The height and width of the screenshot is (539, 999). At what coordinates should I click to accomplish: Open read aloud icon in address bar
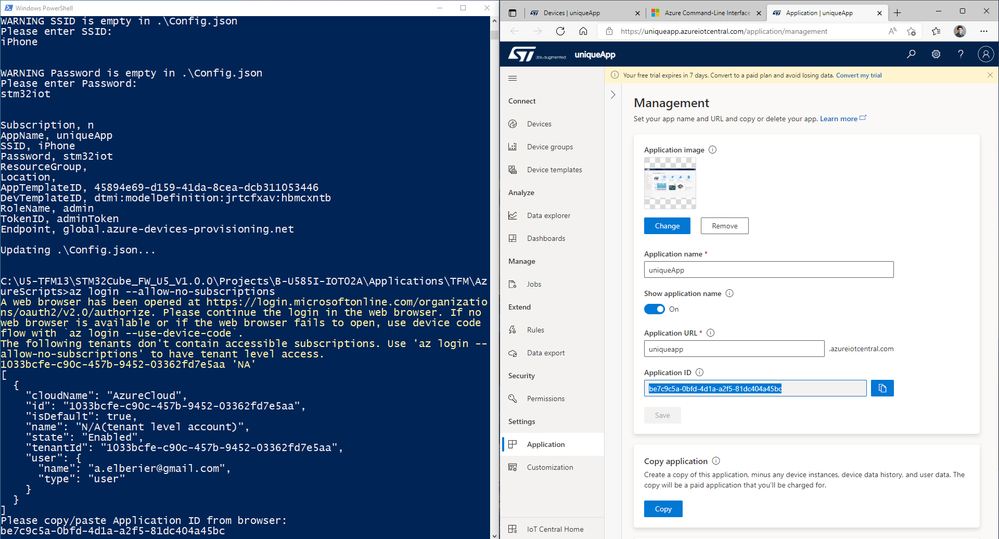coord(892,31)
